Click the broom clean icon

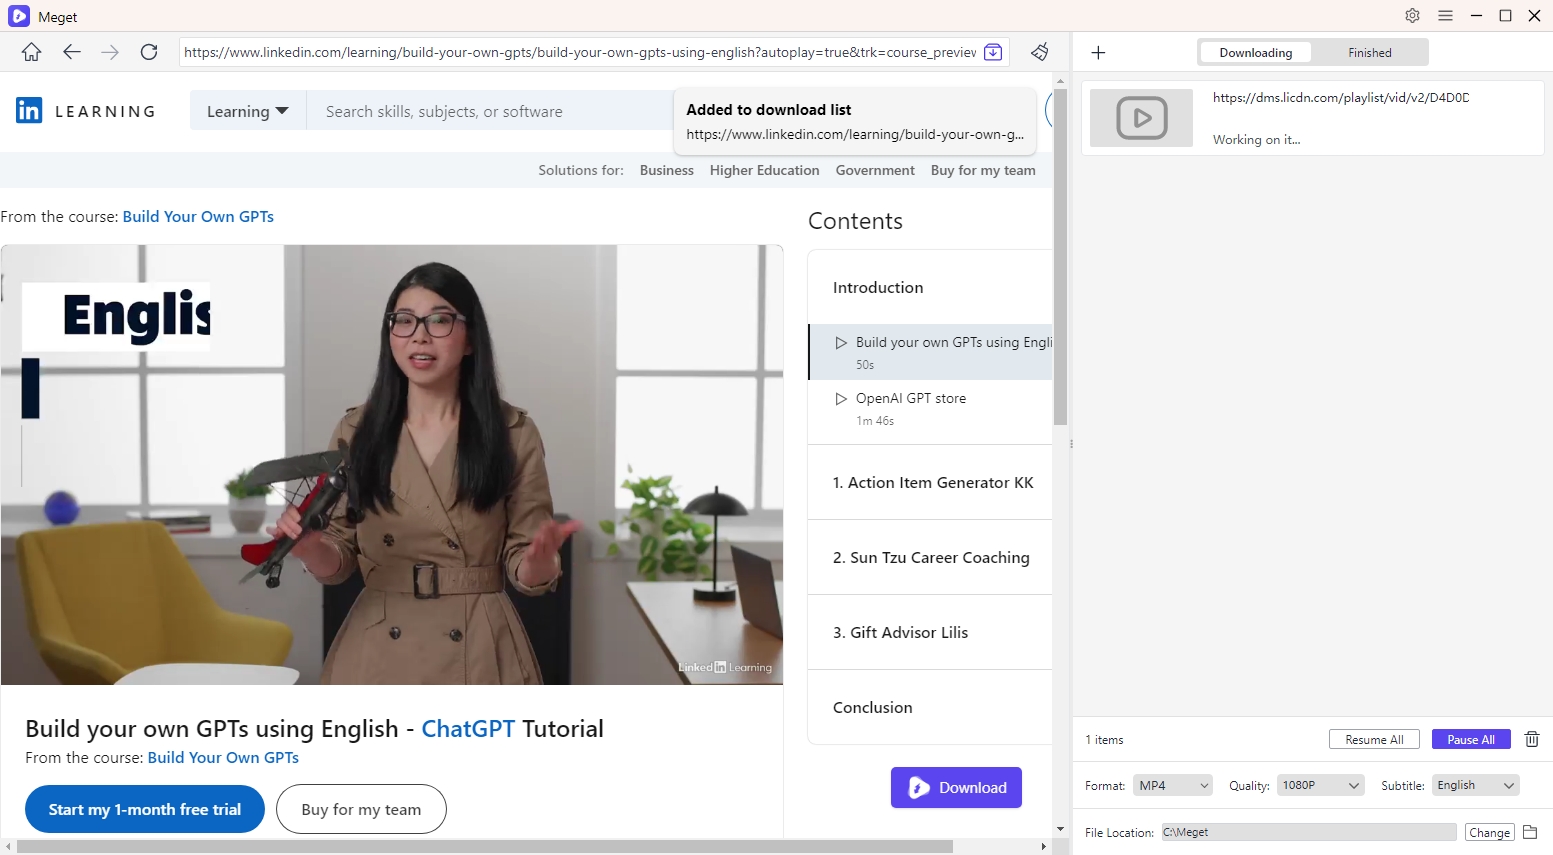click(x=1040, y=52)
